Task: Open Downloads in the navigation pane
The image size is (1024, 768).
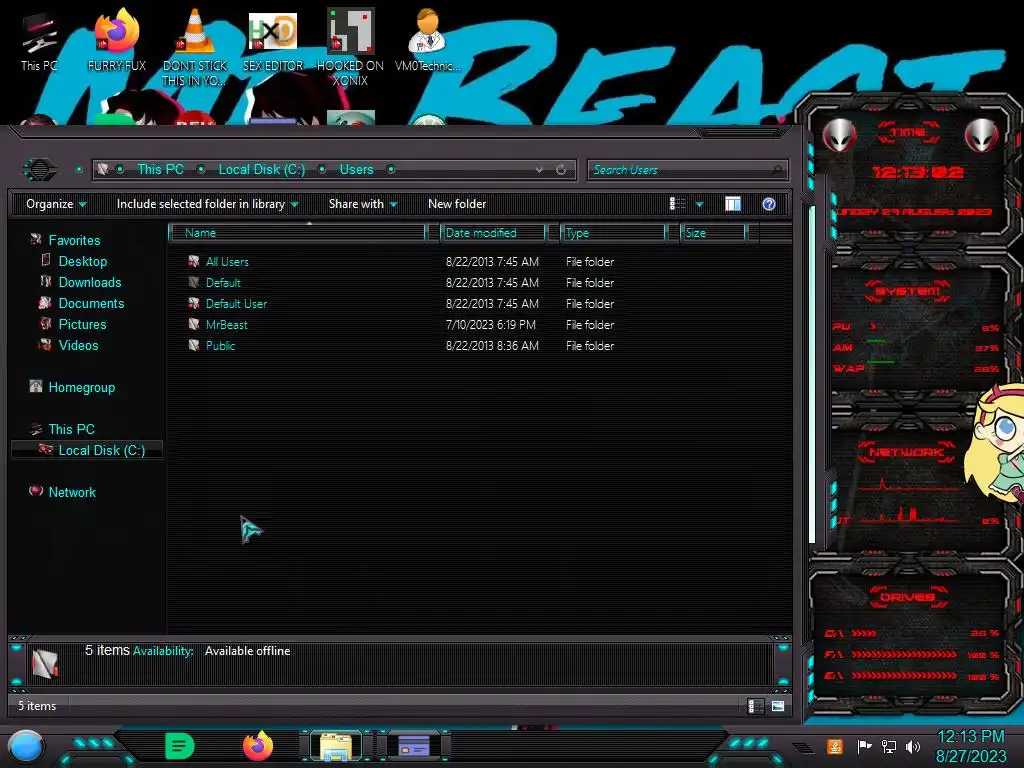Action: click(90, 282)
